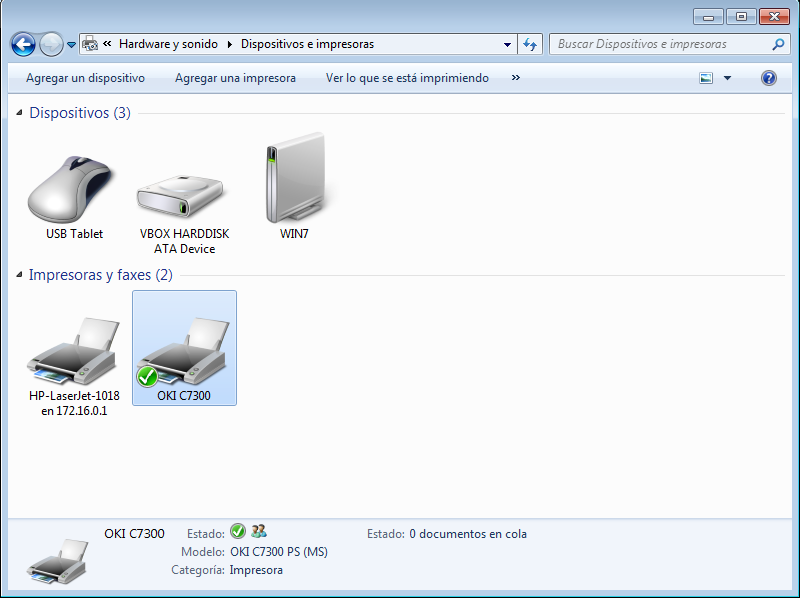Click the Dispositivos (3) group header
Viewport: 800px width, 598px height.
pos(80,112)
